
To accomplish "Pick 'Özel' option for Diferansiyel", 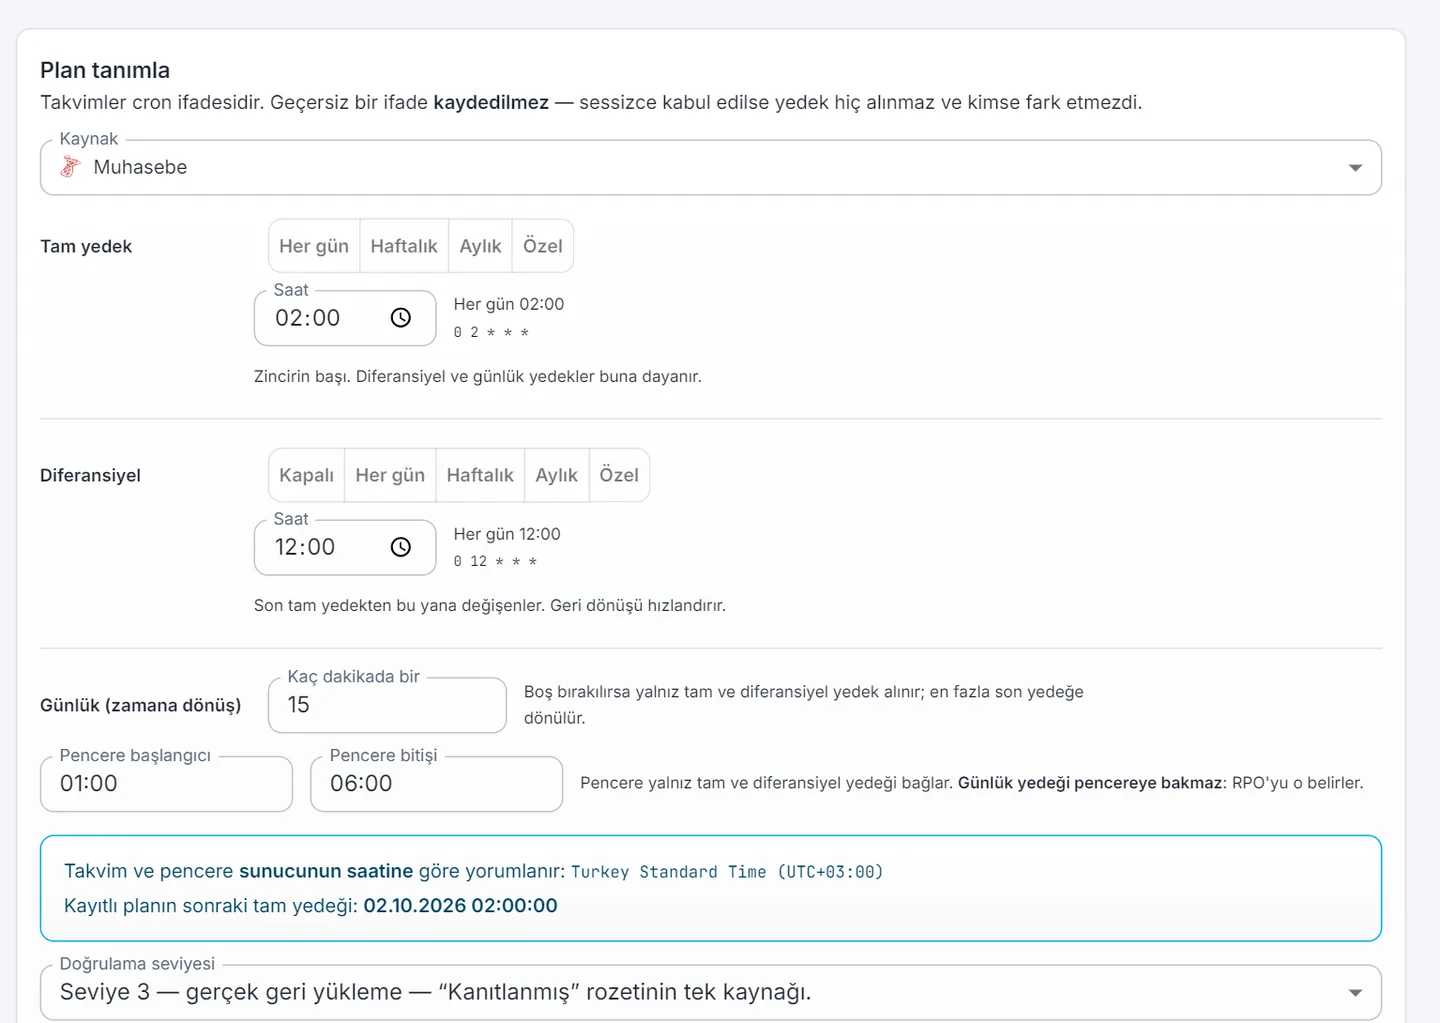I will (619, 475).
